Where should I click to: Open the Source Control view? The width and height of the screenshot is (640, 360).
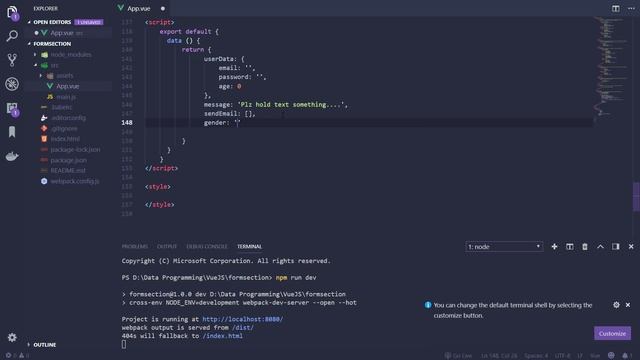12,60
